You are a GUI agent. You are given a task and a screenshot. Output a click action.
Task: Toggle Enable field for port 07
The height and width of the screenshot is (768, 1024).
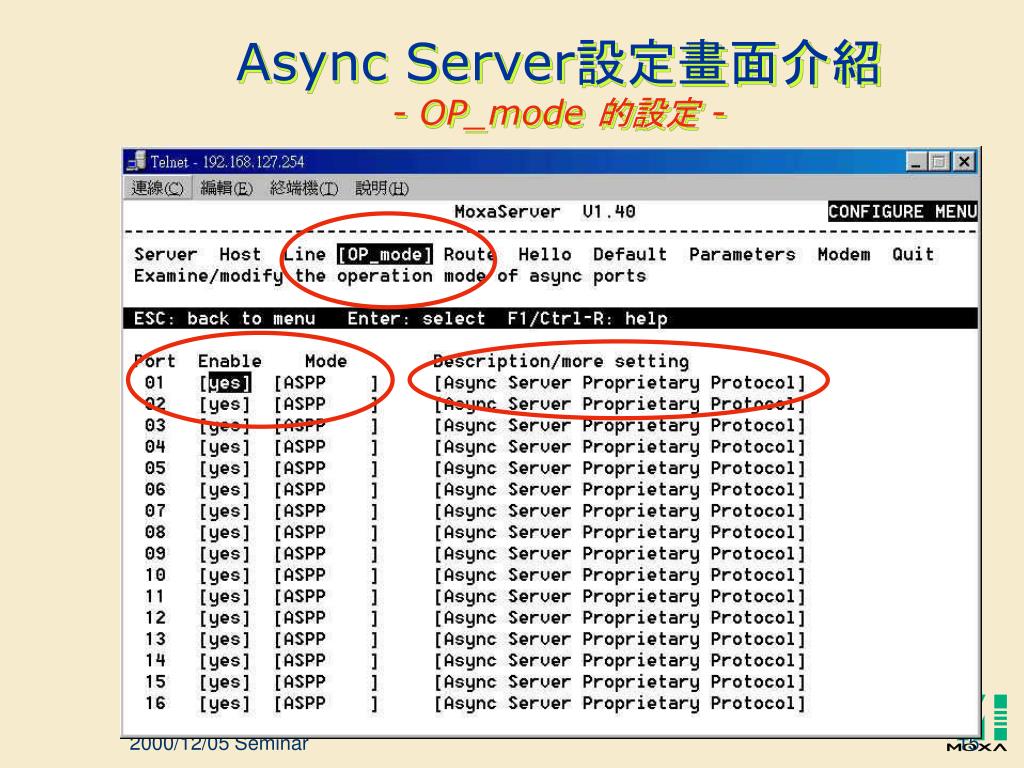[225, 511]
